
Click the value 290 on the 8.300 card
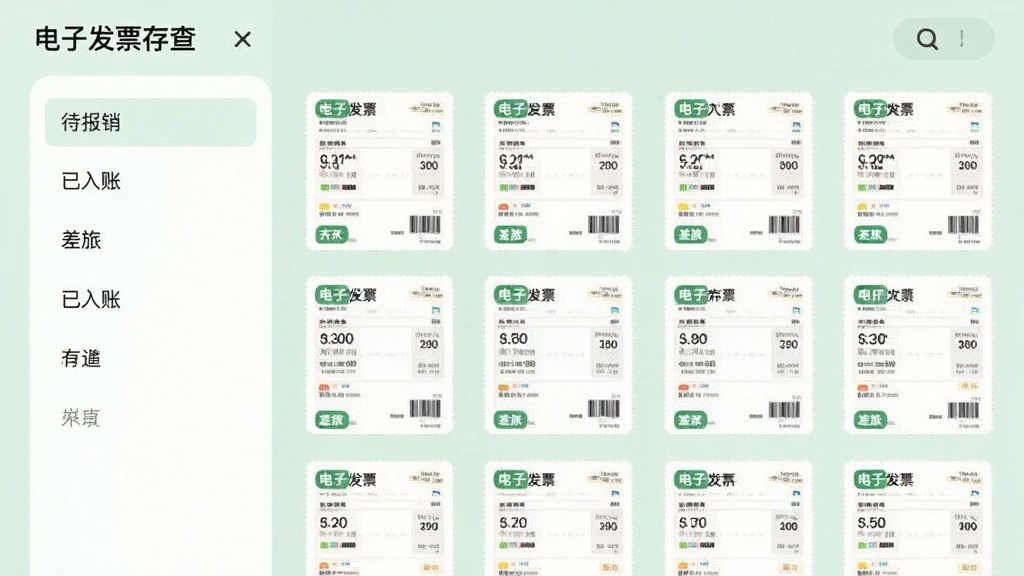pos(428,344)
